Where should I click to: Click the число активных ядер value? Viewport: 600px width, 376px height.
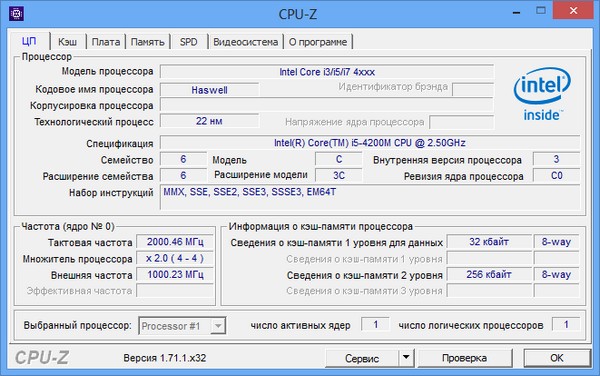click(375, 325)
